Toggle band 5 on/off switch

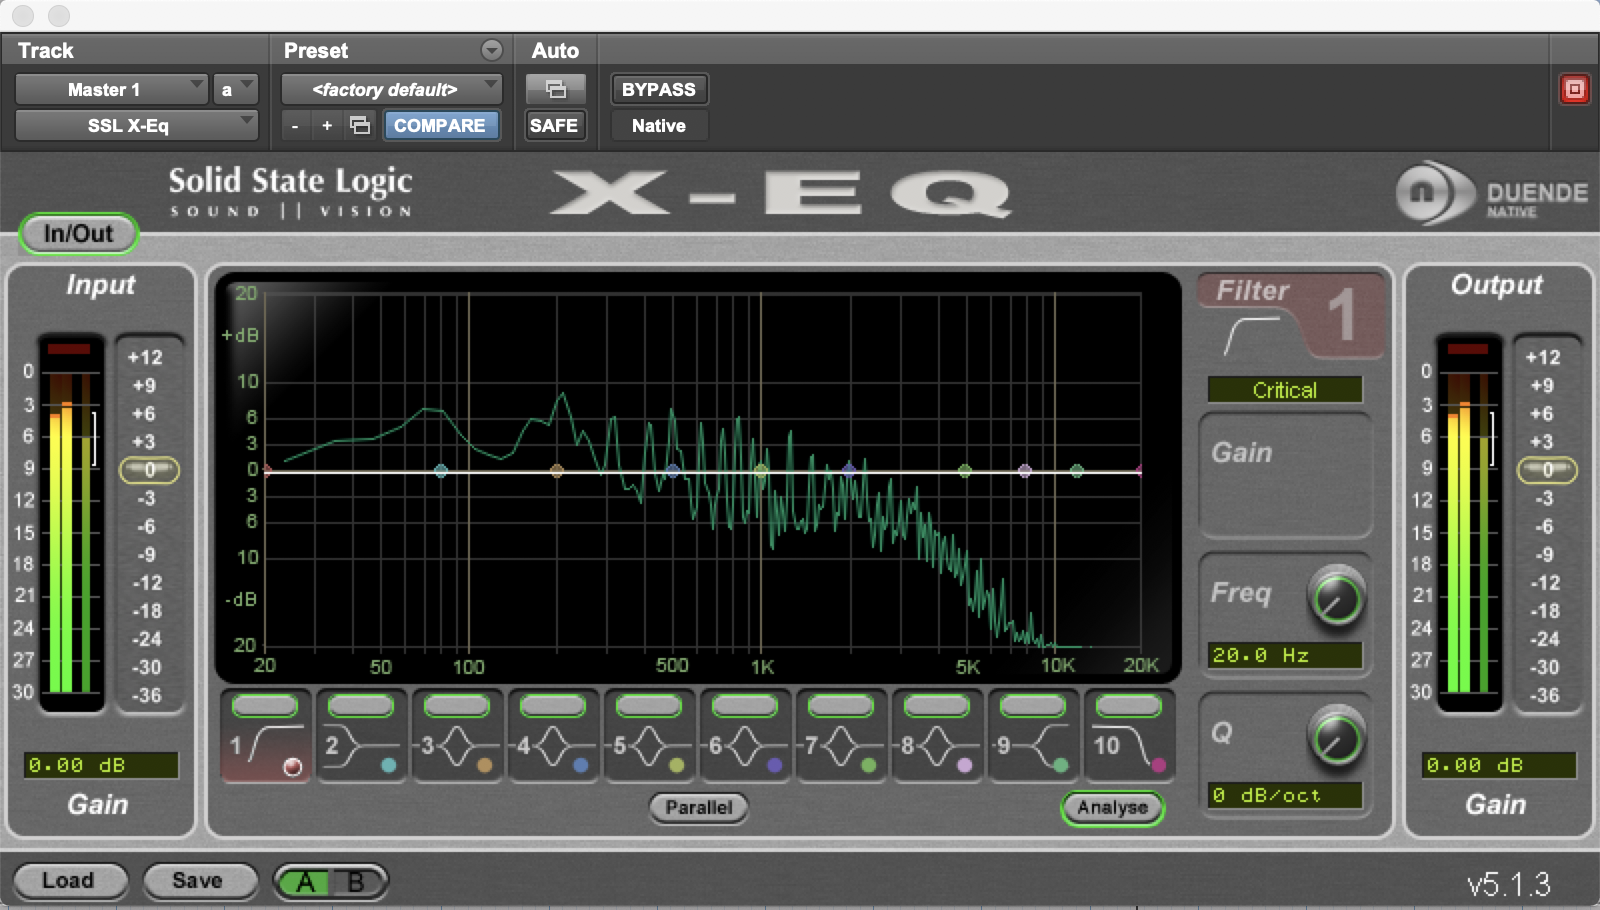649,706
